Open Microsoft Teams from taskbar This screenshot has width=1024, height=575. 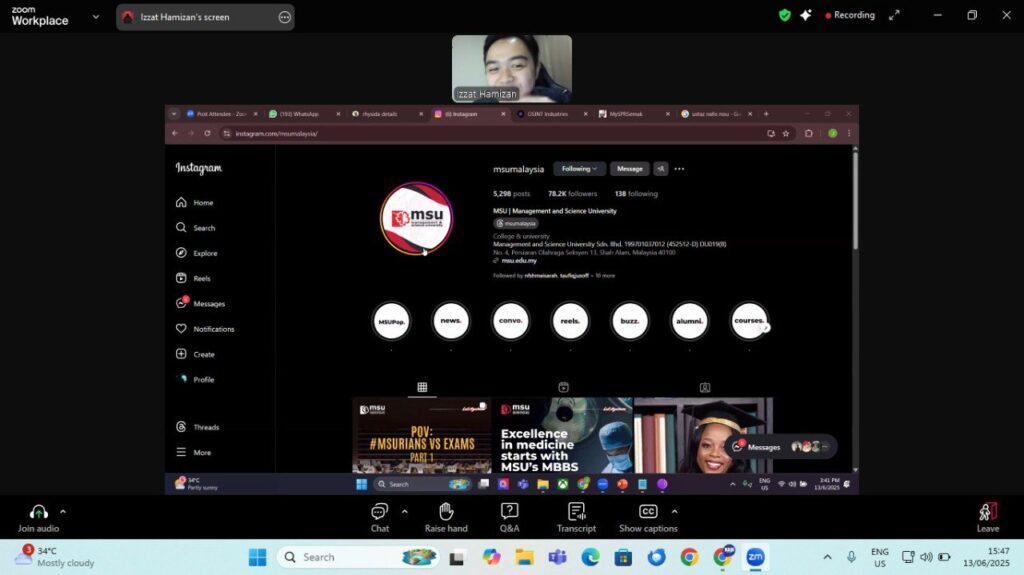[557, 557]
